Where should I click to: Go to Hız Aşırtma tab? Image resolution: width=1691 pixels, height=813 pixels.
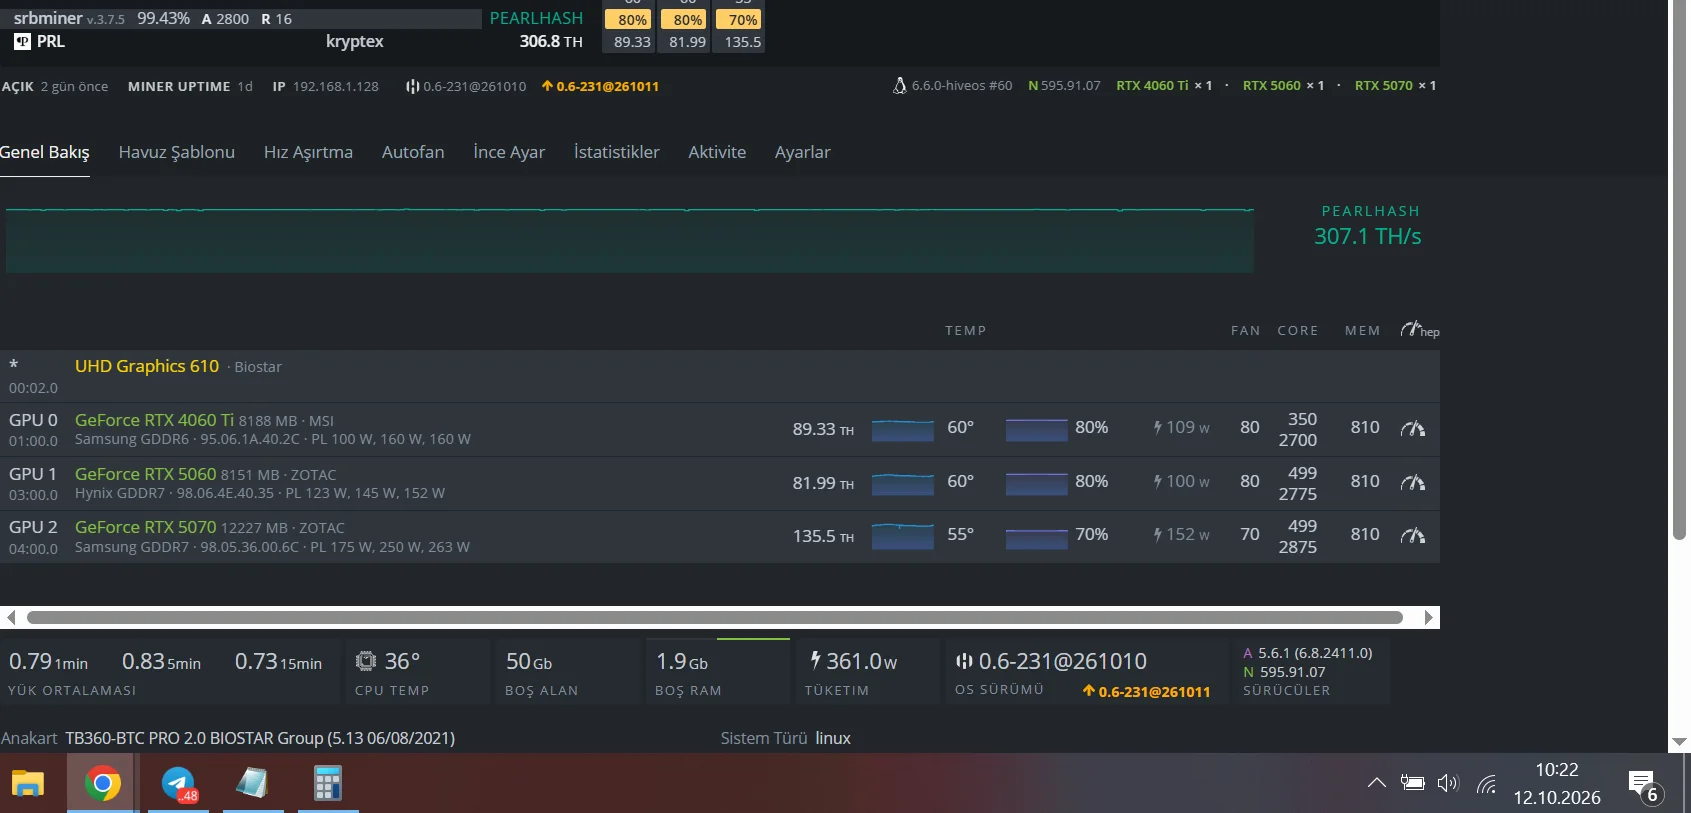tap(308, 152)
